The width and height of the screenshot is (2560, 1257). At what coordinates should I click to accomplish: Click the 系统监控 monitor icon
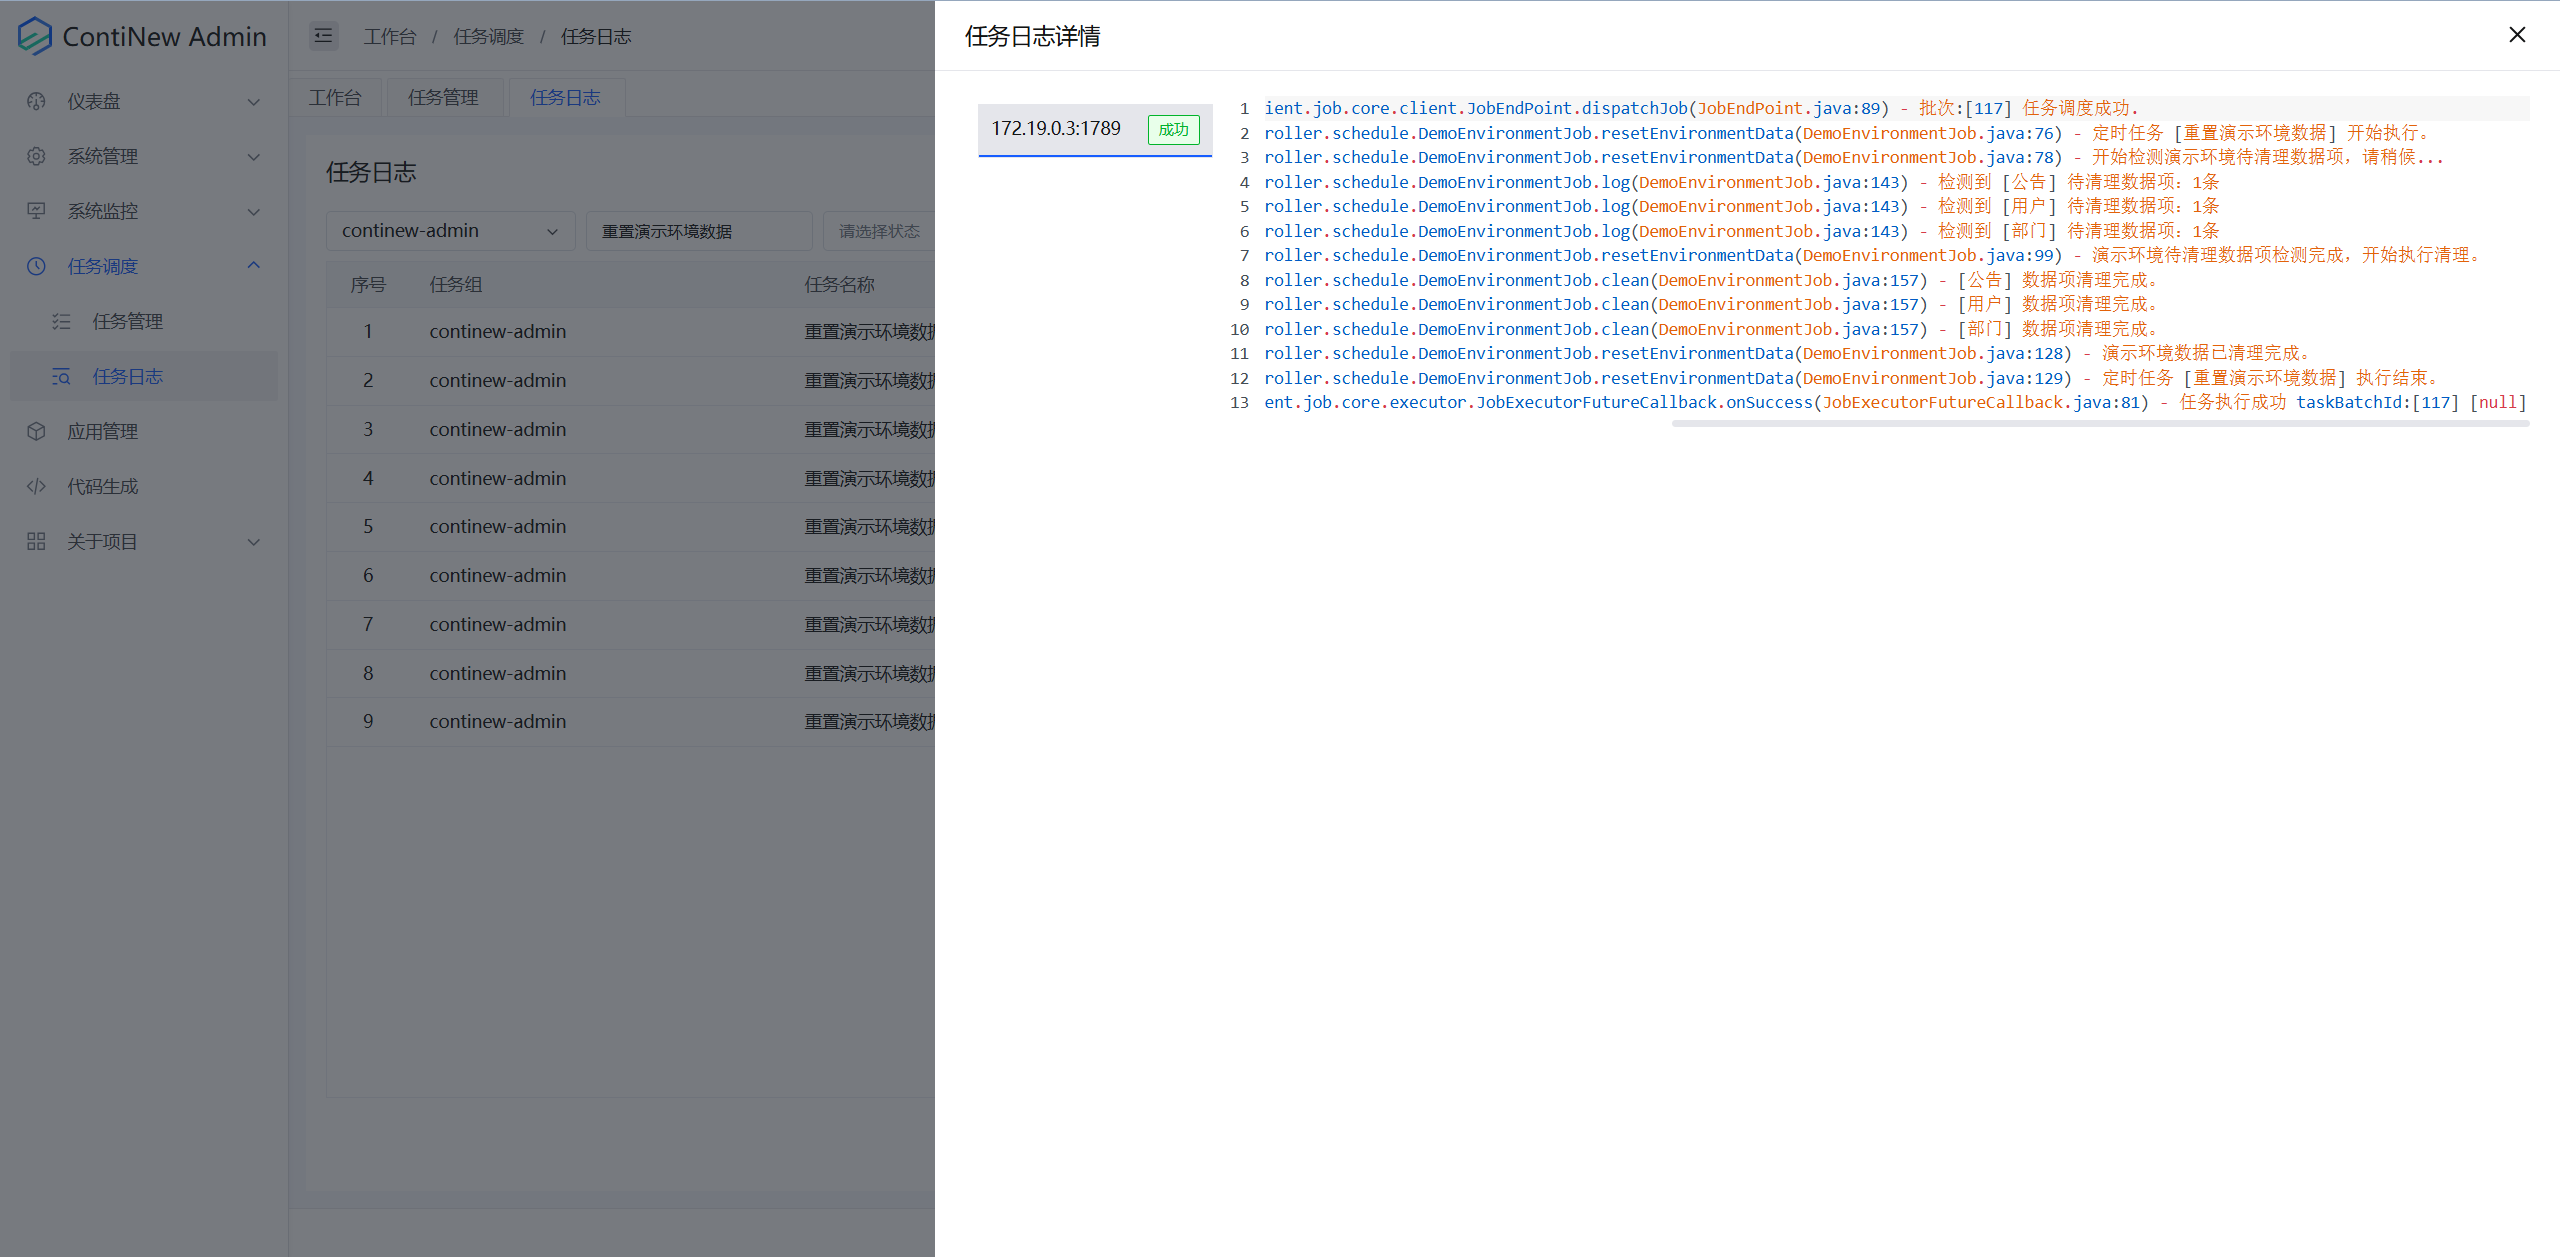[36, 211]
